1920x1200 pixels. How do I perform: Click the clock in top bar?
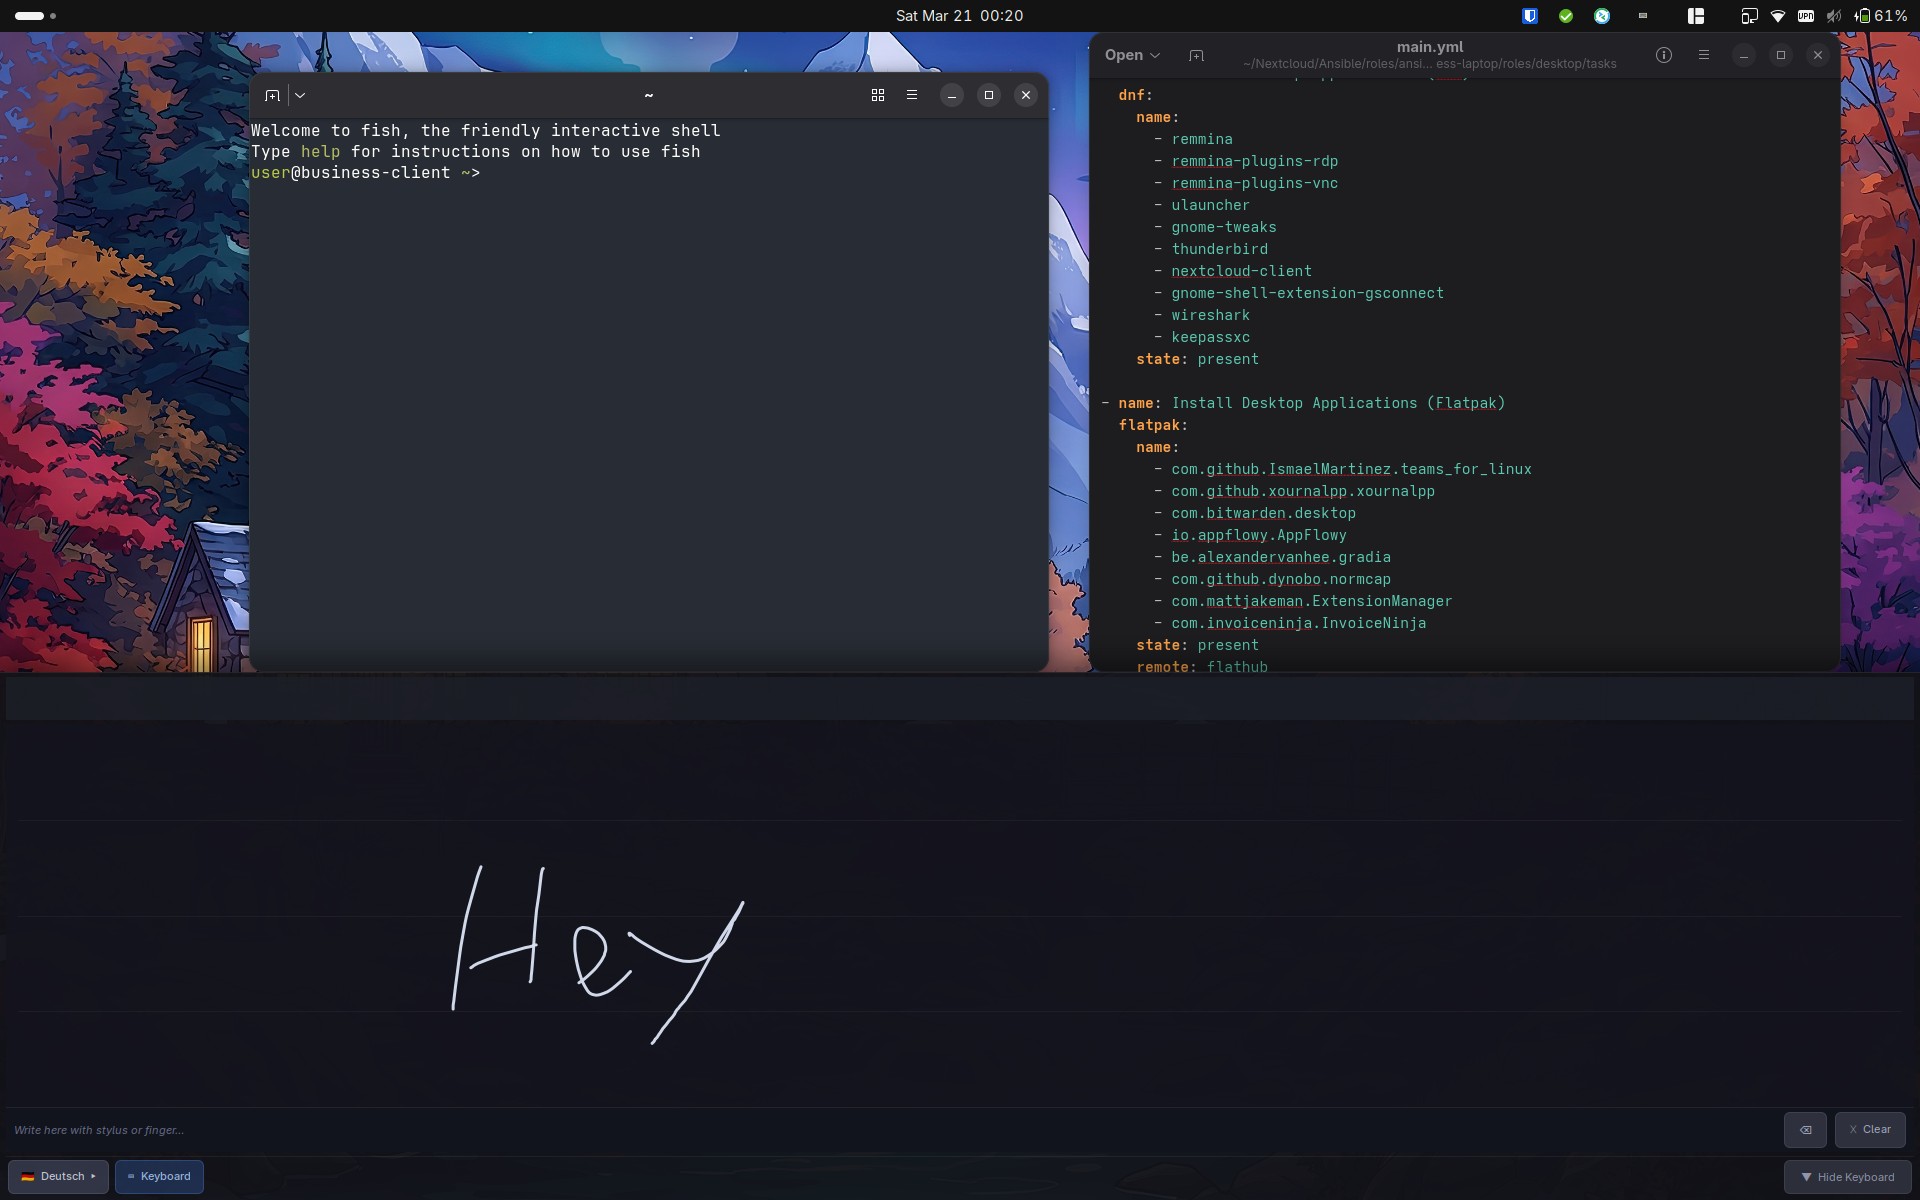[x=959, y=16]
